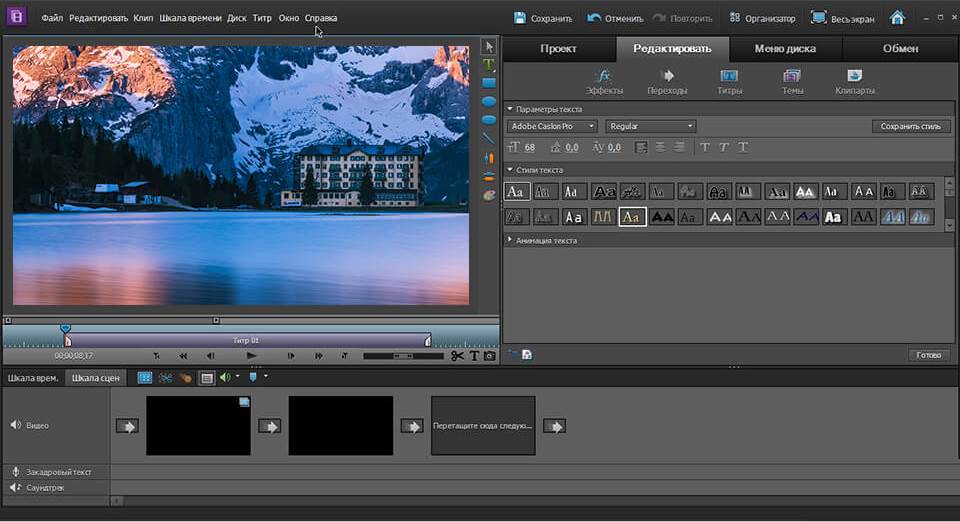Open the properties list icon in timeline toolbar

coord(207,378)
